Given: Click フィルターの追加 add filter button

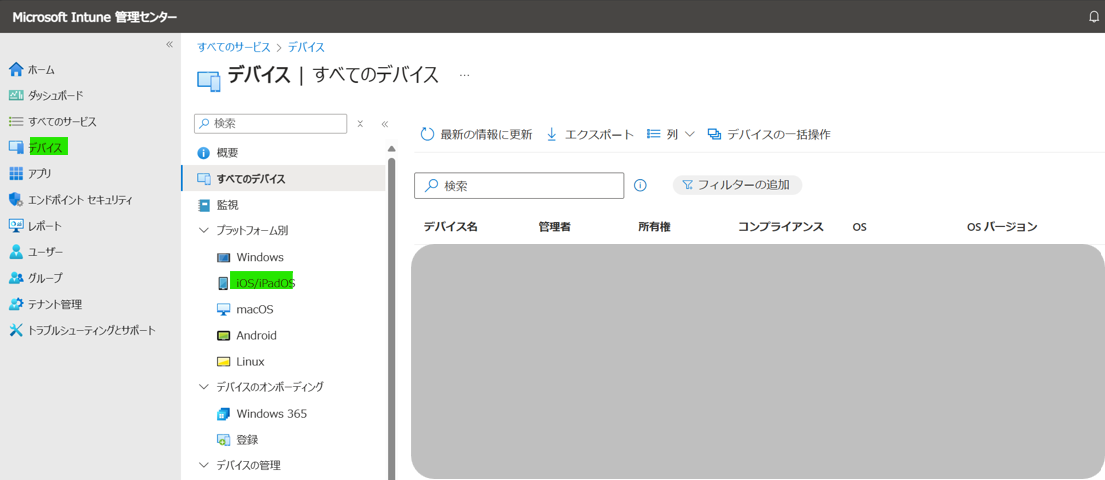Looking at the screenshot, I should 737,185.
